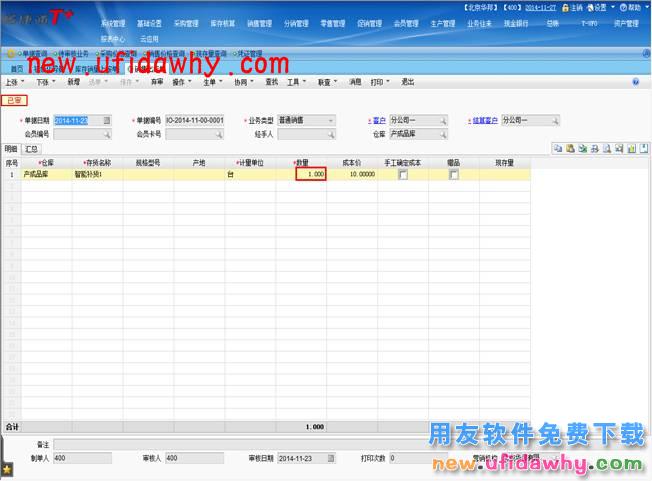This screenshot has width=652, height=481.
Task: Click the lookup icon in 仓库 header field
Action: click(x=443, y=134)
